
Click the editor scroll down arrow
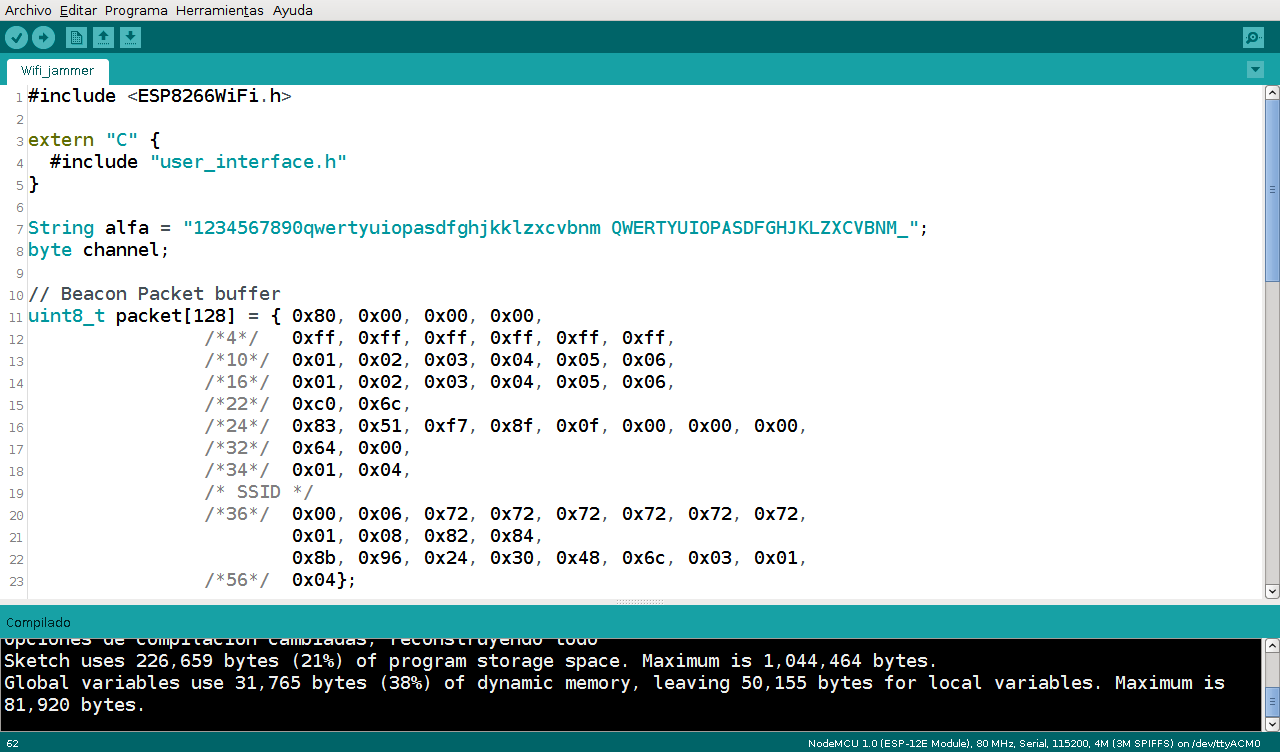click(x=1272, y=591)
